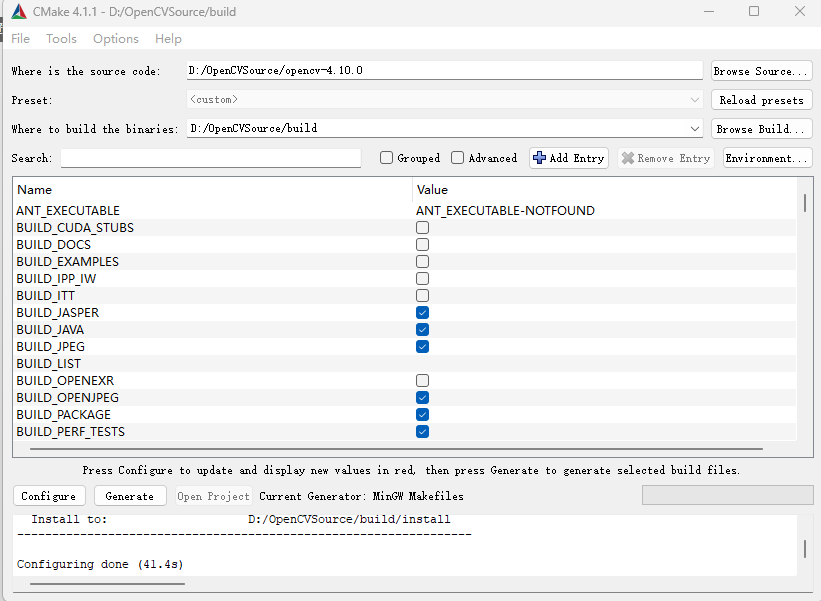The width and height of the screenshot is (821, 601).
Task: Click the empty progress bar
Action: pos(728,495)
